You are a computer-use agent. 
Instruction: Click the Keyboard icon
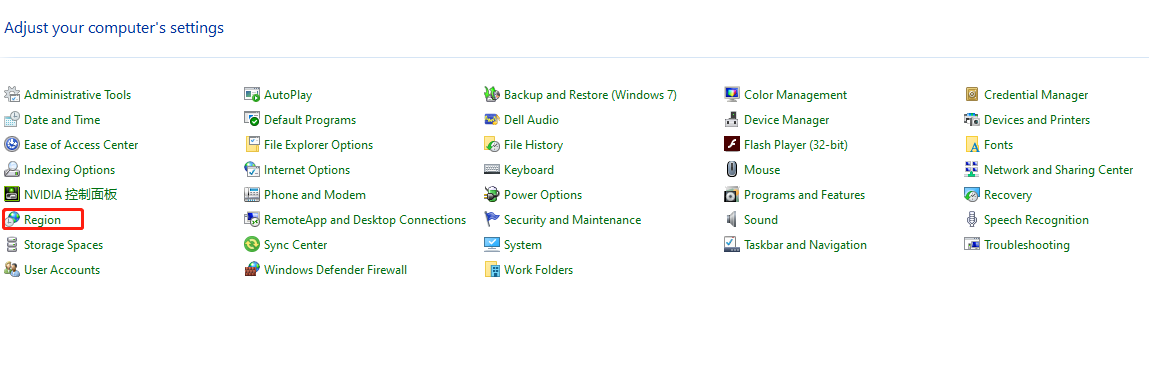[492, 169]
